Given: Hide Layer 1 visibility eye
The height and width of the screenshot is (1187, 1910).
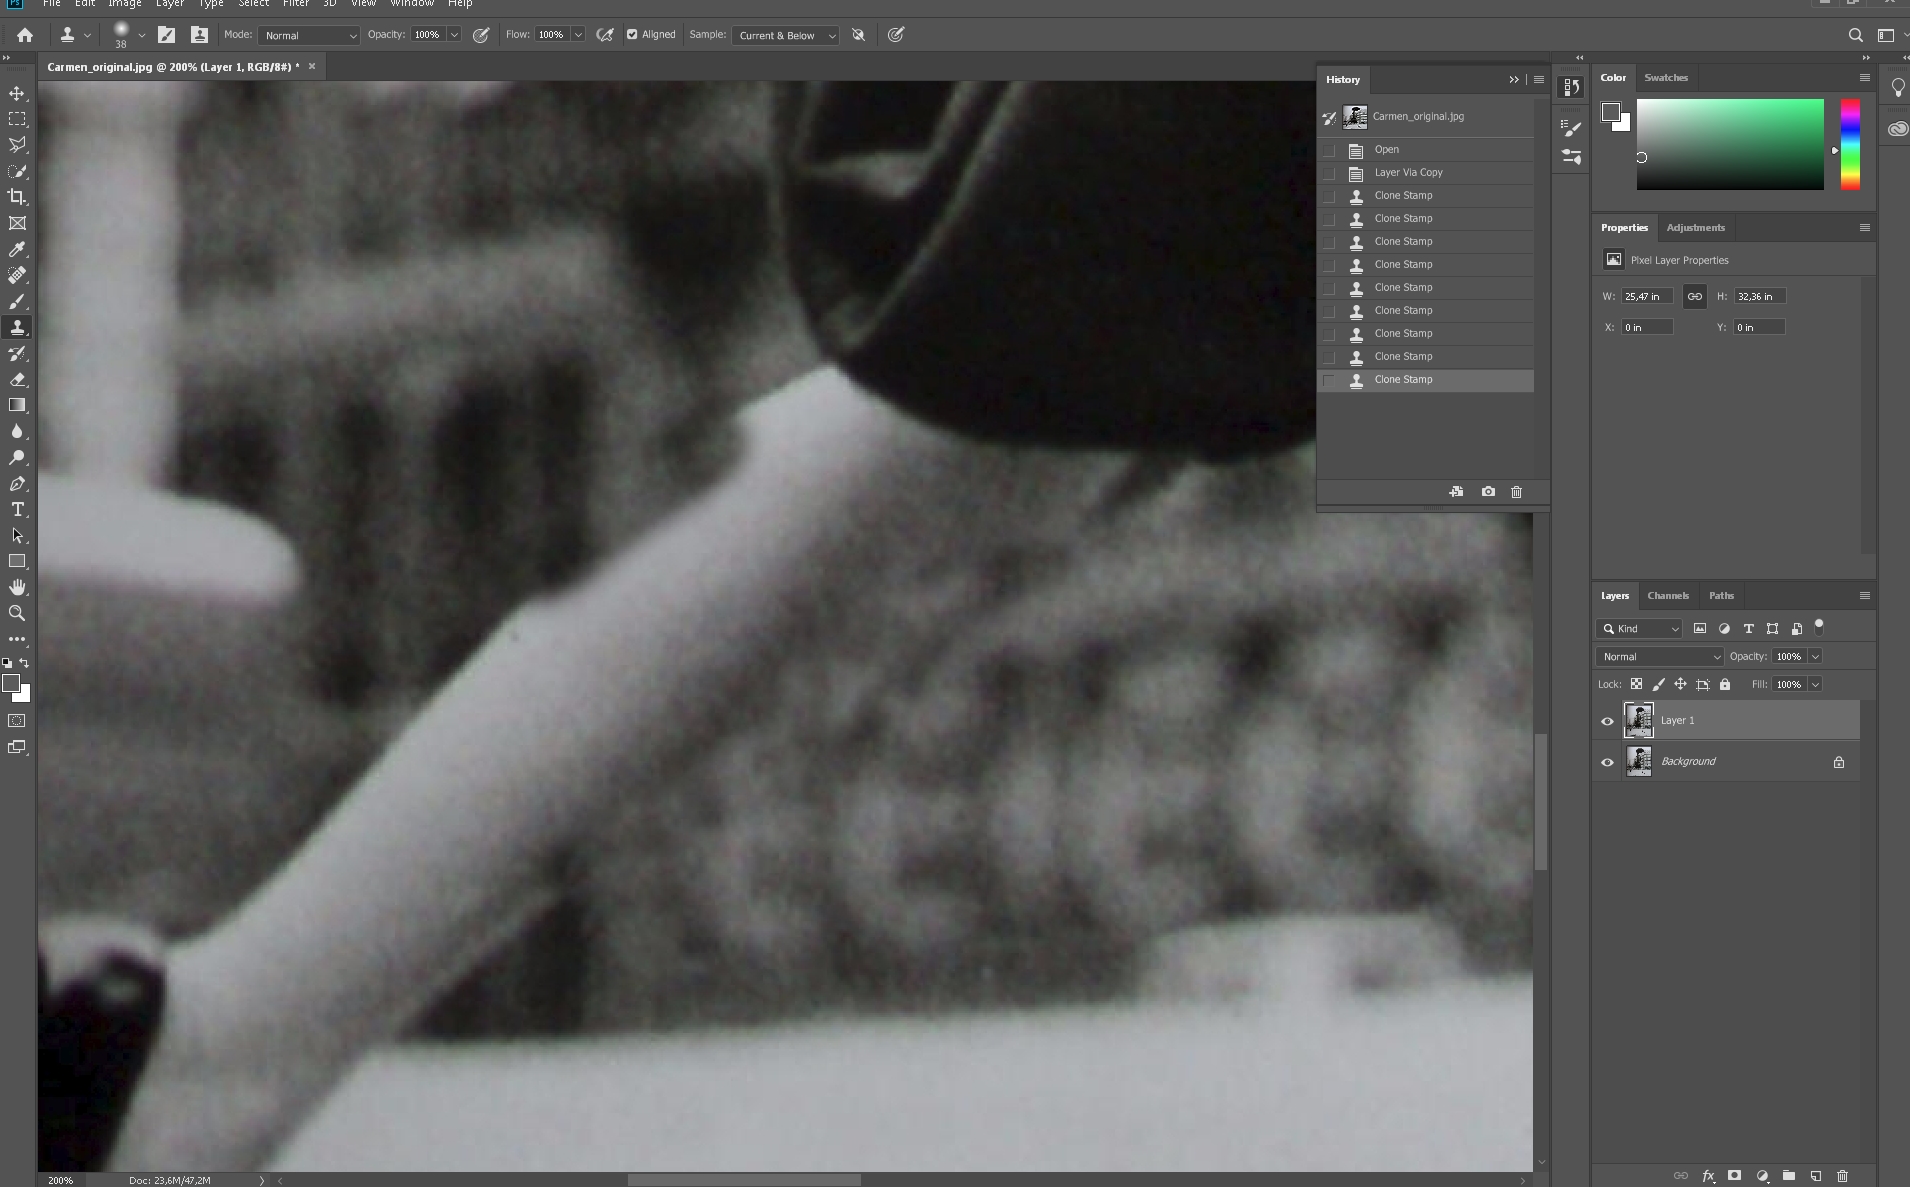Looking at the screenshot, I should pos(1607,721).
